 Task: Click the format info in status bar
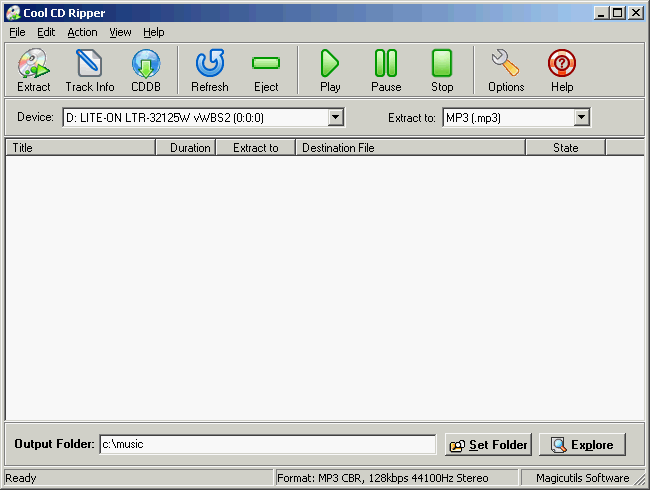pyautogui.click(x=382, y=478)
